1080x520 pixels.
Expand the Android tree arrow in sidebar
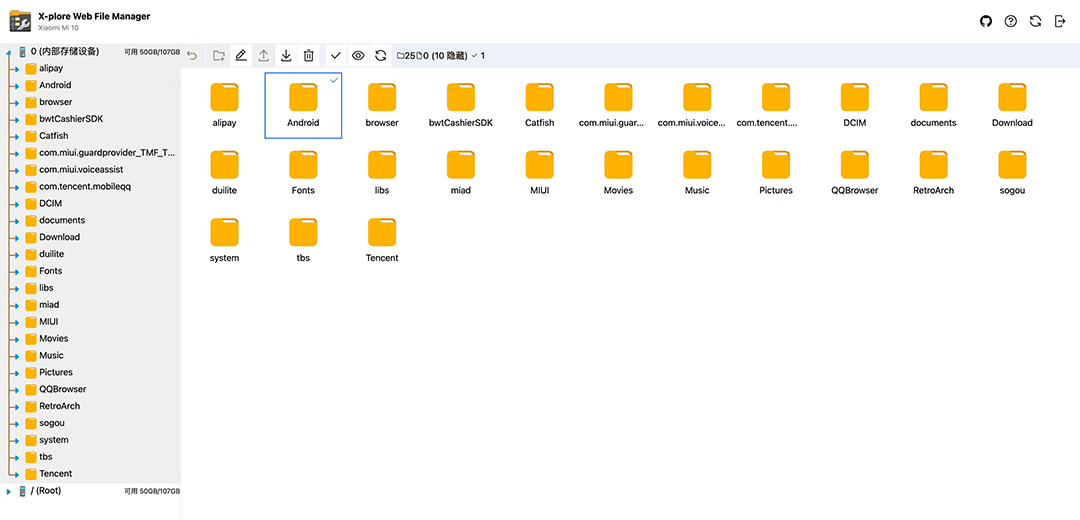pyautogui.click(x=18, y=86)
